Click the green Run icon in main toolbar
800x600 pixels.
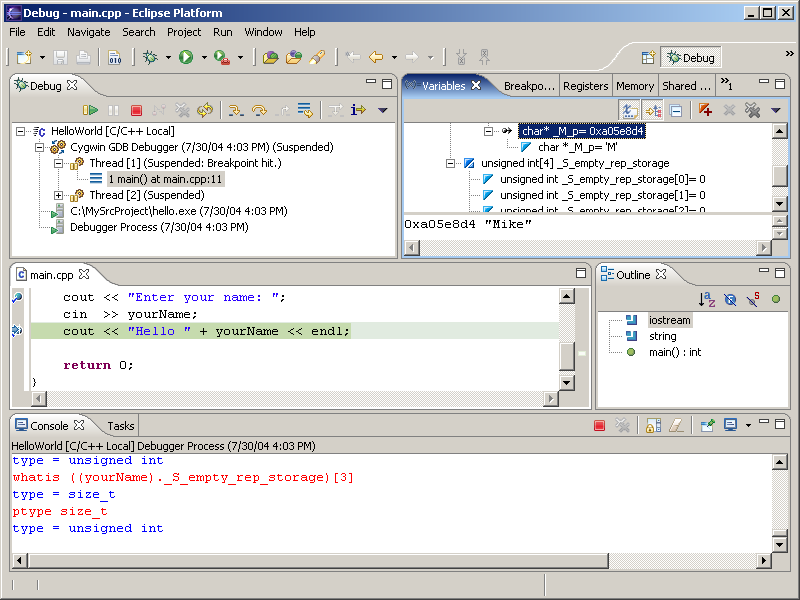(x=185, y=58)
